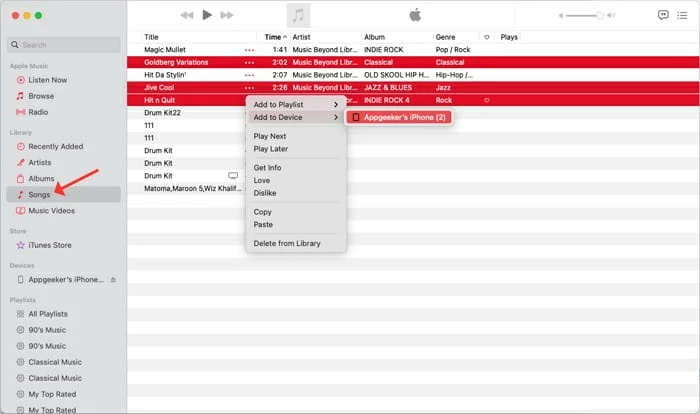Go to iTunes Store
The image size is (700, 414).
(50, 245)
